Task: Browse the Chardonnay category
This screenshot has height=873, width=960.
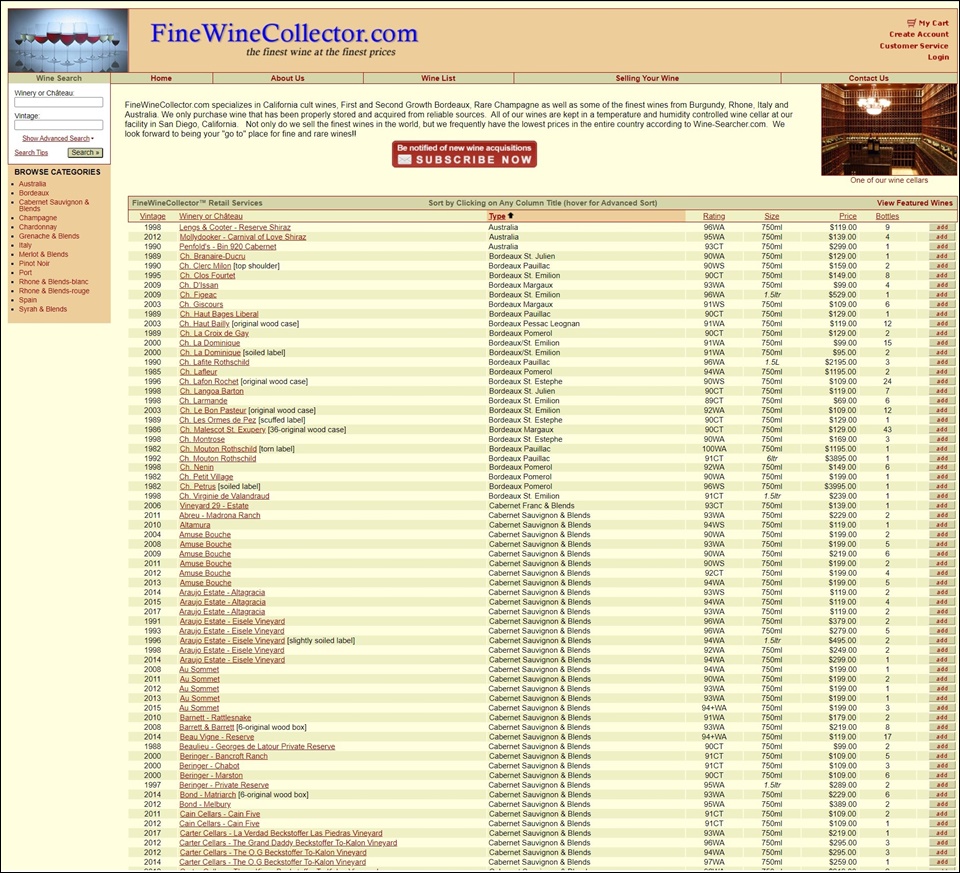Action: pos(38,227)
